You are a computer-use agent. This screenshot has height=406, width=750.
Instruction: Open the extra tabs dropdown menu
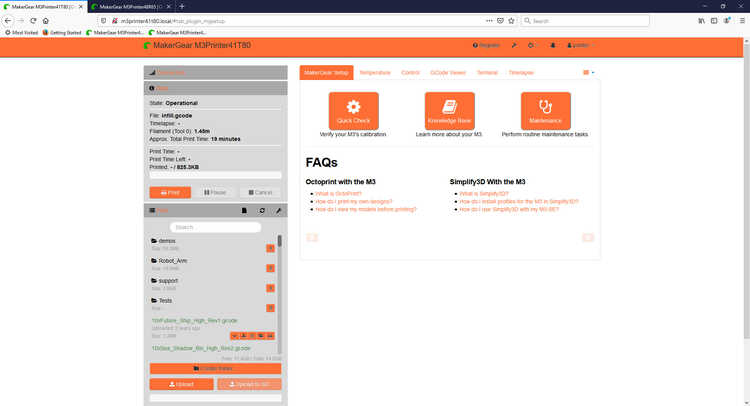coord(589,73)
